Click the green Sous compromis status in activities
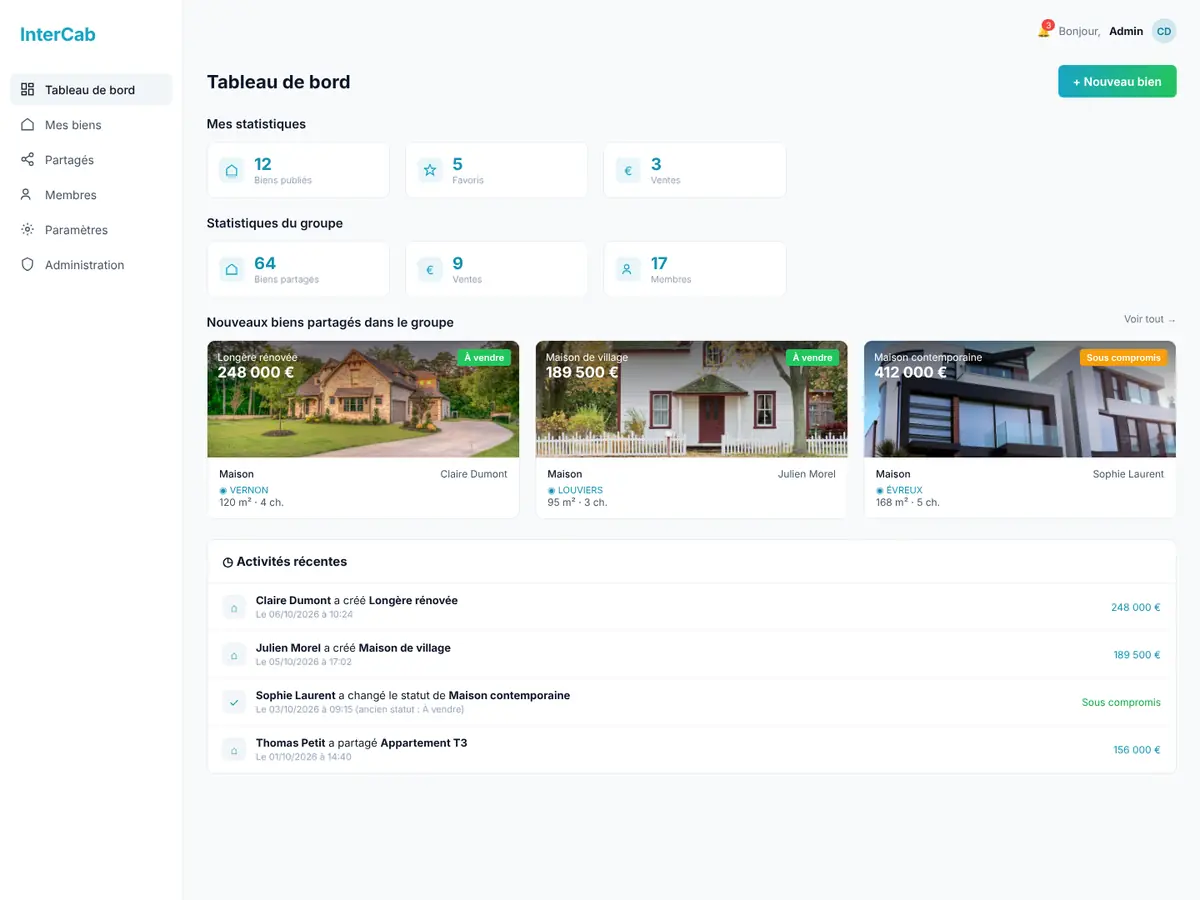The height and width of the screenshot is (900, 1200). [x=1121, y=702]
